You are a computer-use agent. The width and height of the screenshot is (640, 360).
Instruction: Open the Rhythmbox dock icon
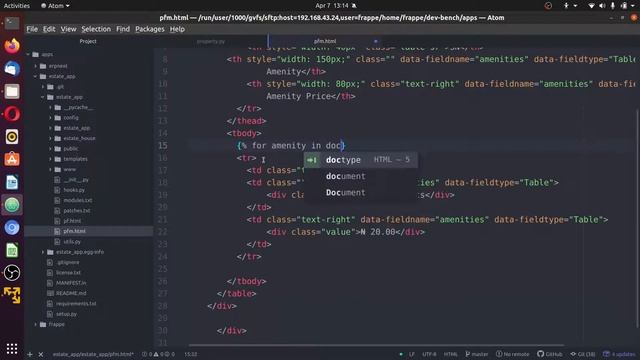pyautogui.click(x=12, y=137)
